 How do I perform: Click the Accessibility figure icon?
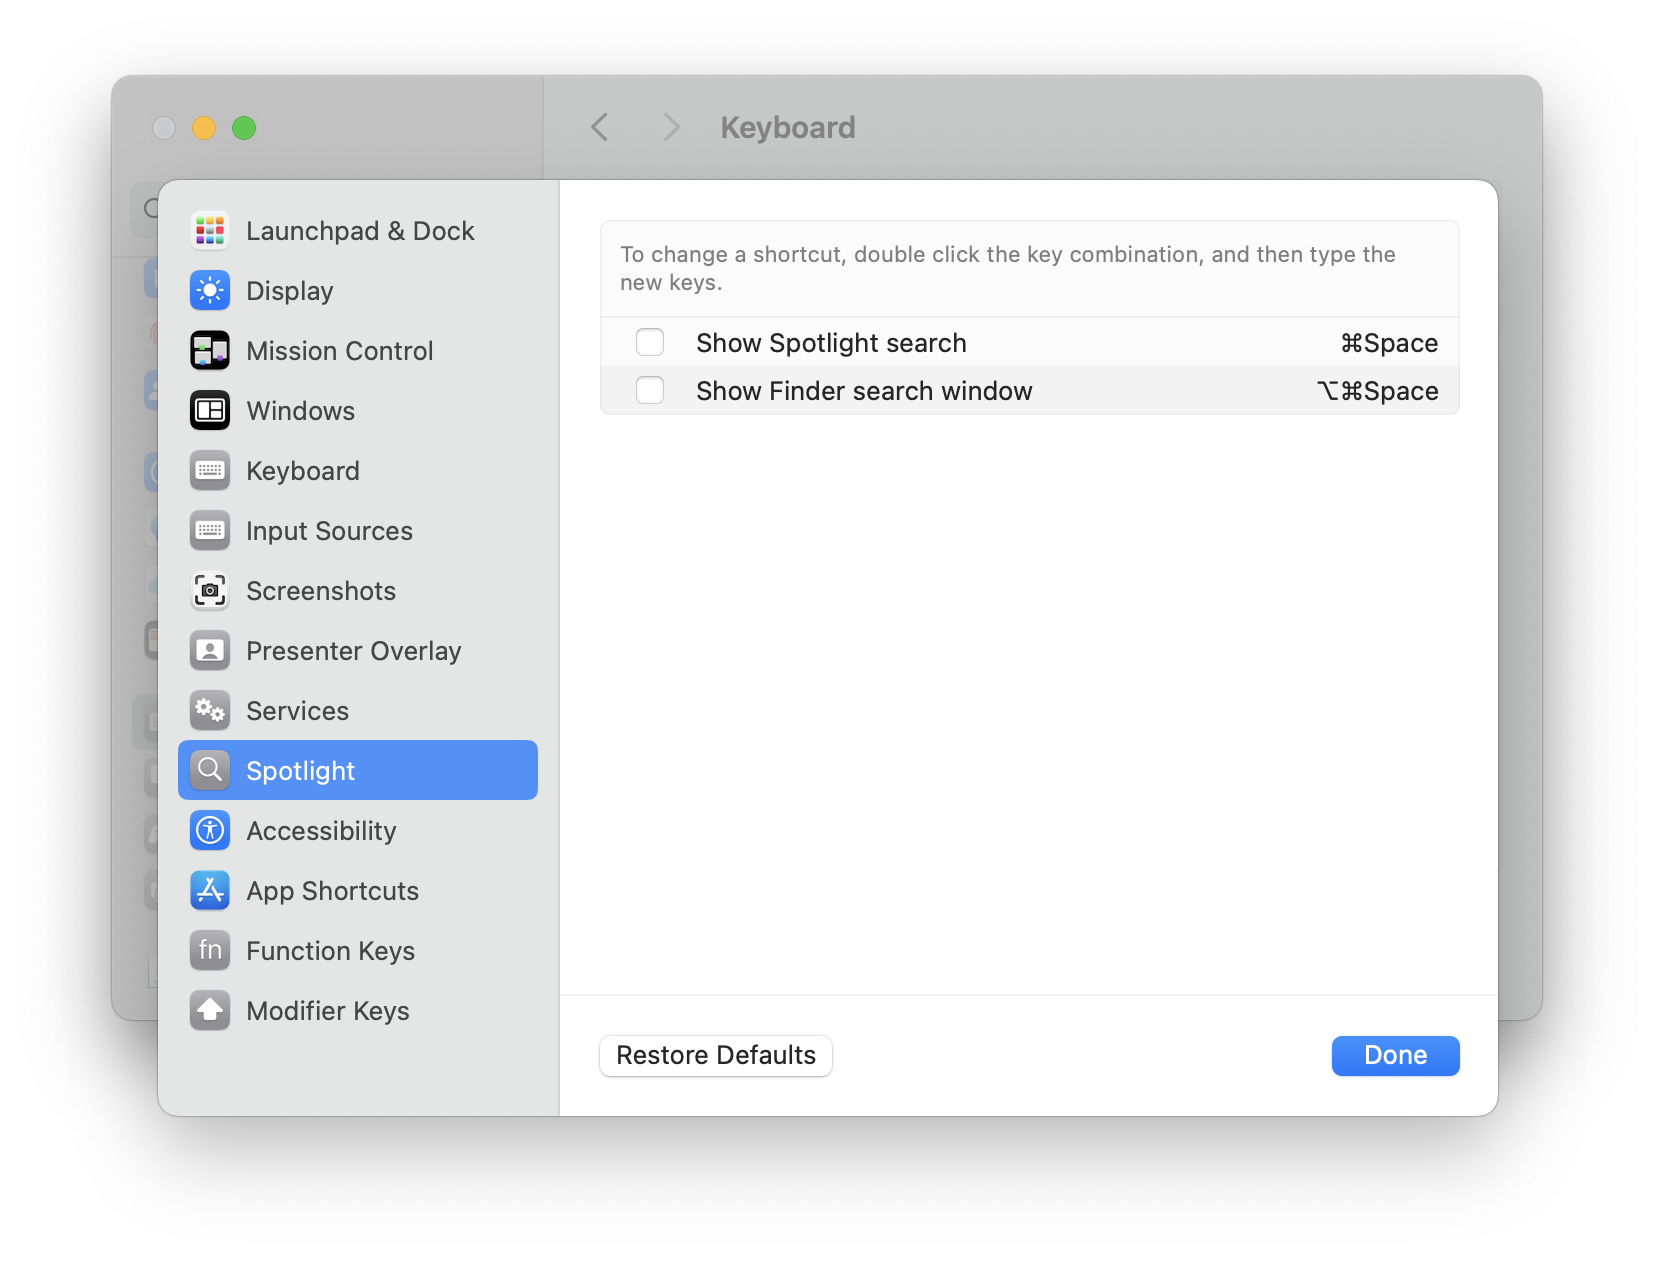tap(210, 831)
